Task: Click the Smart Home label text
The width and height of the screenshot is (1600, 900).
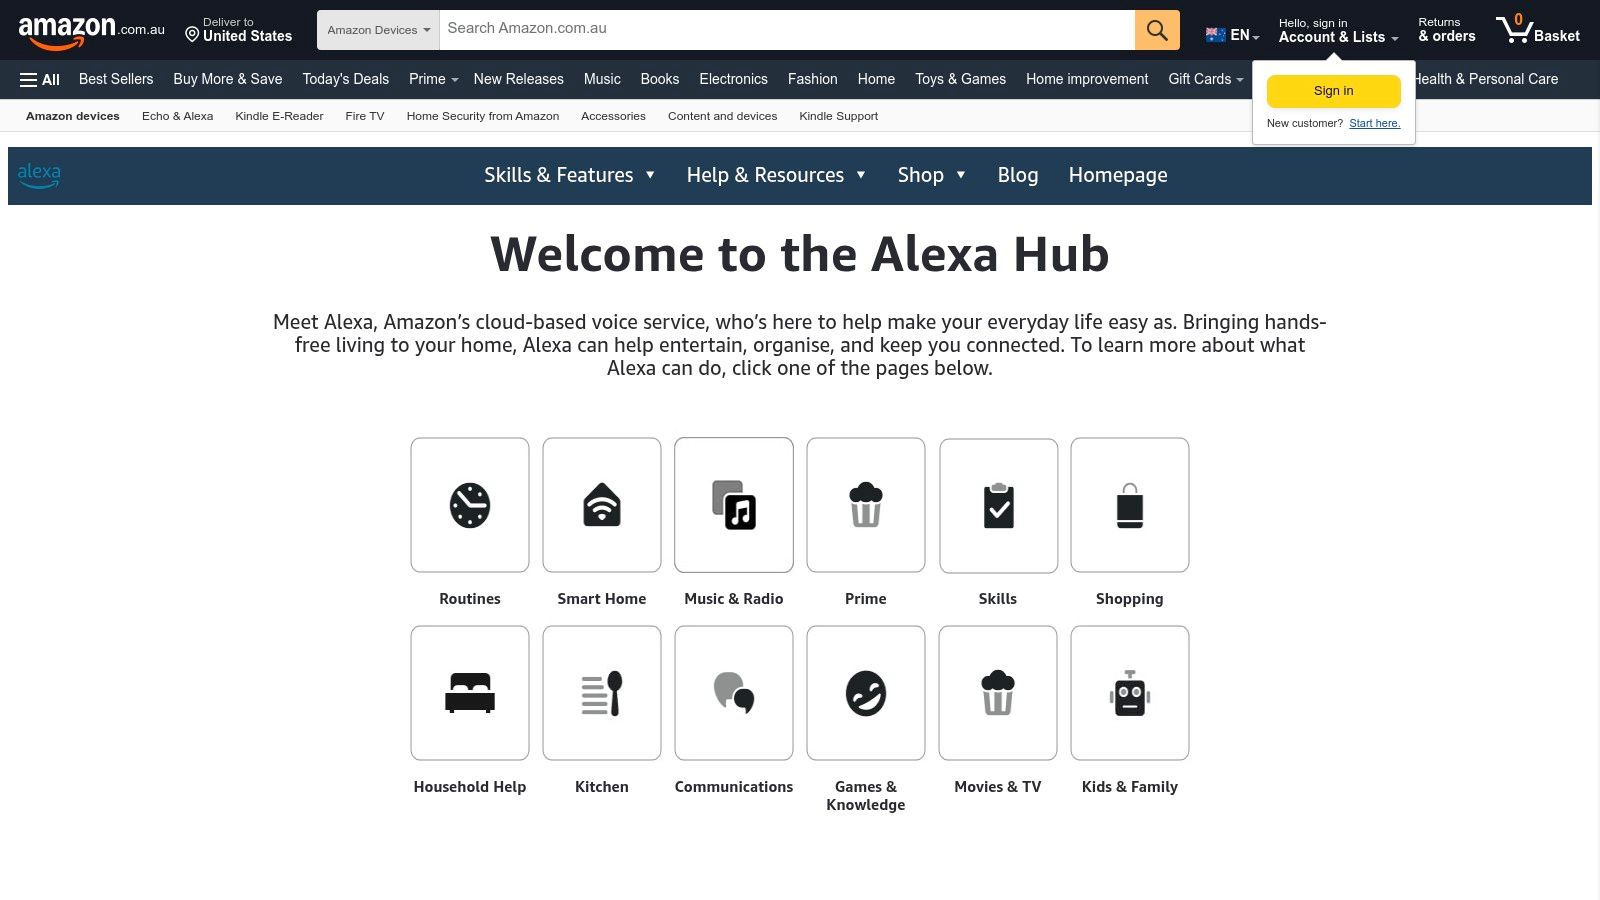Action: click(602, 599)
